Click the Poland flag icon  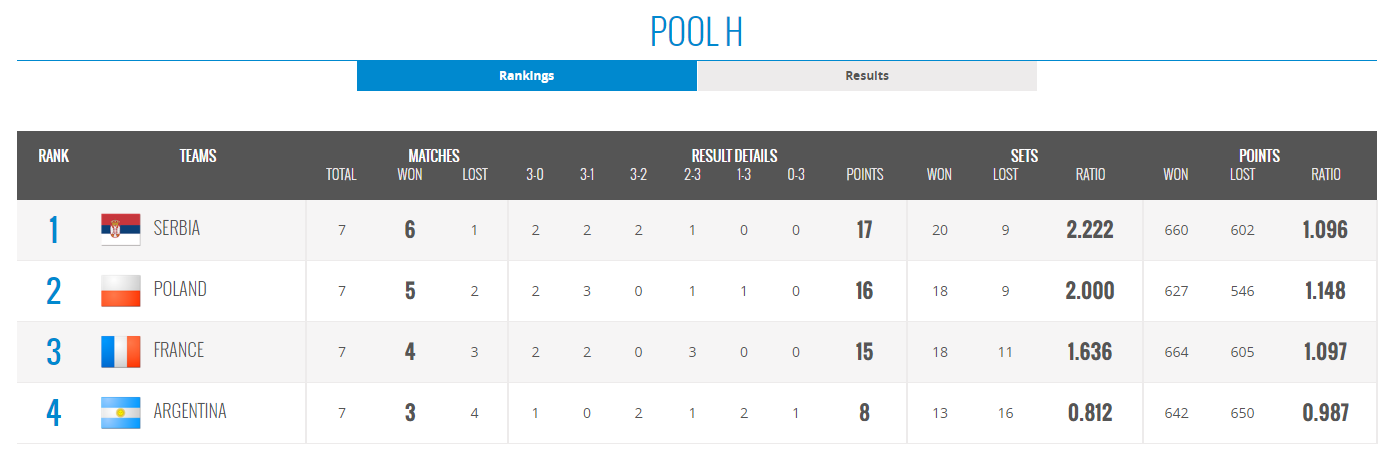click(x=120, y=291)
